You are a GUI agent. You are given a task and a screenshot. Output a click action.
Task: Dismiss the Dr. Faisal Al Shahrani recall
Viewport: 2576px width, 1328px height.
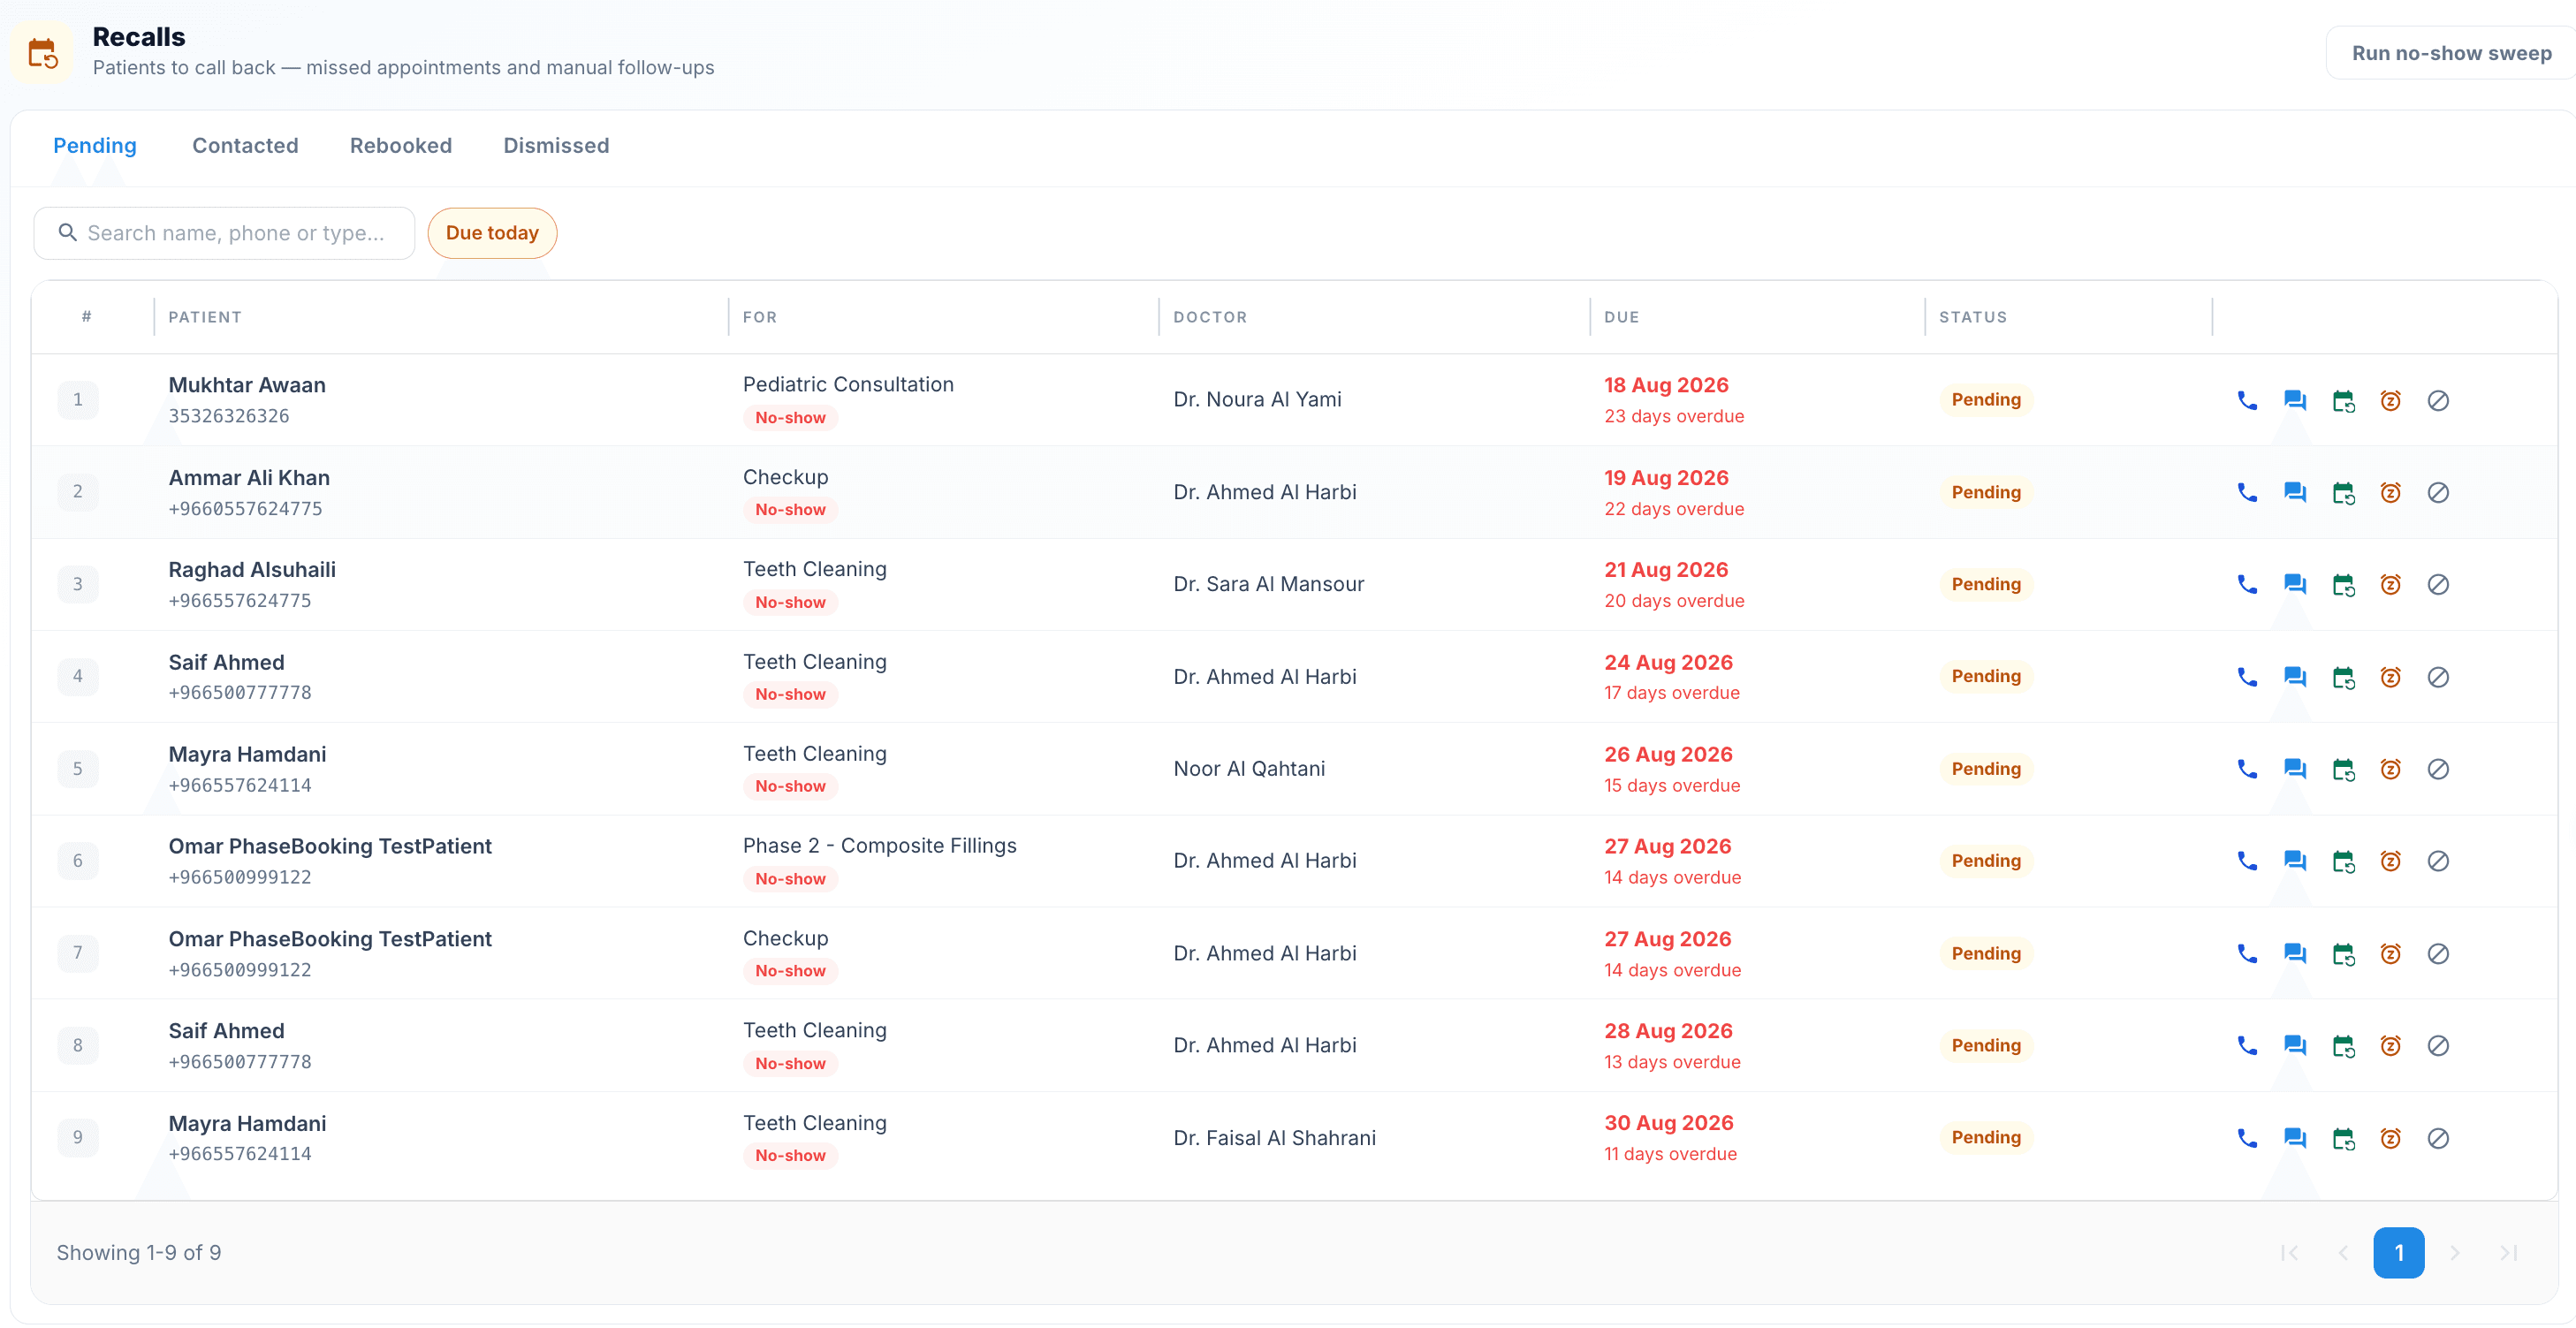[x=2438, y=1138]
